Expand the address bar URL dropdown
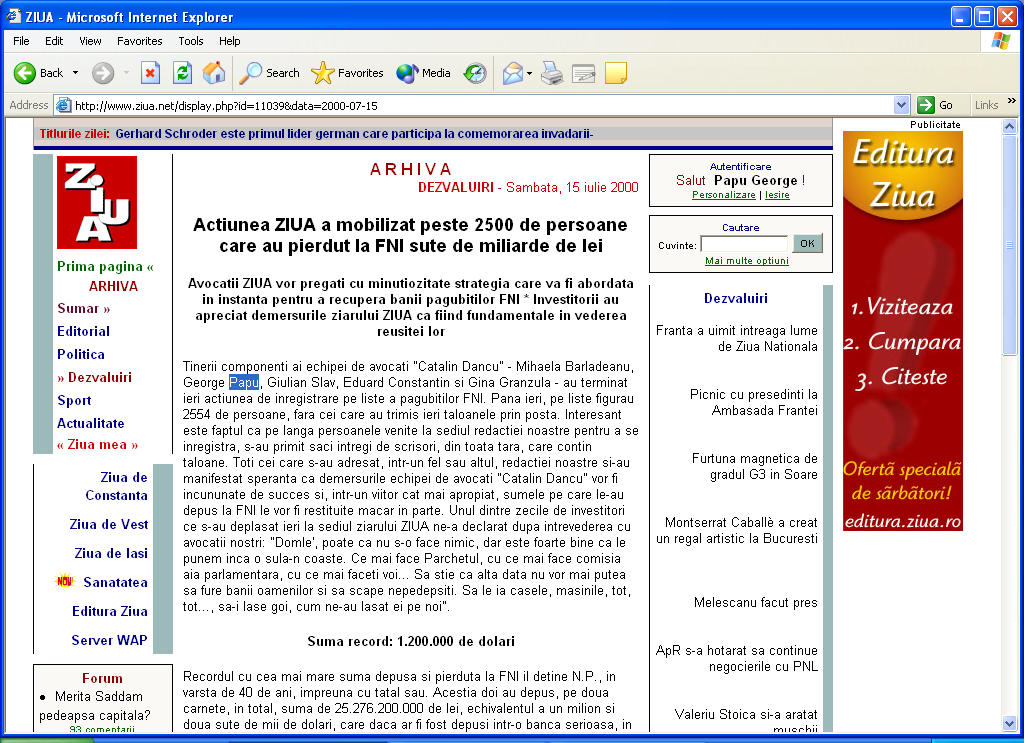 coord(901,105)
